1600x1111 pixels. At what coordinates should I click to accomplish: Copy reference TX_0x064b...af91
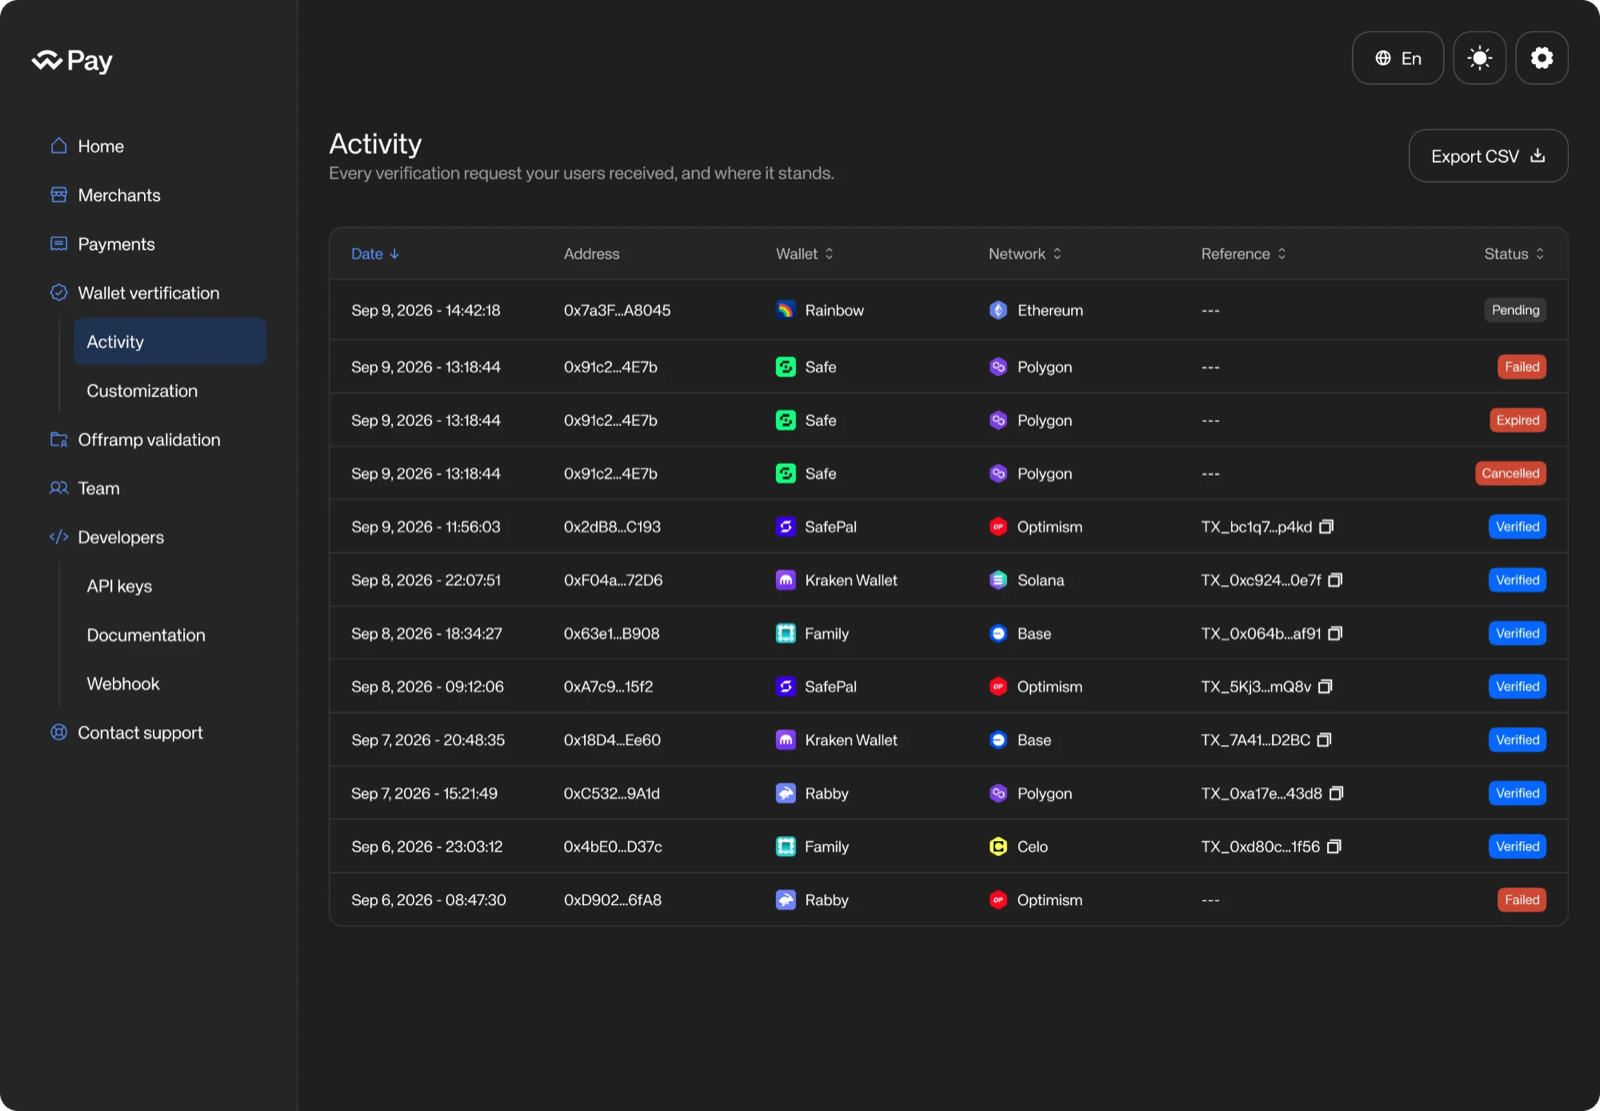click(x=1335, y=633)
